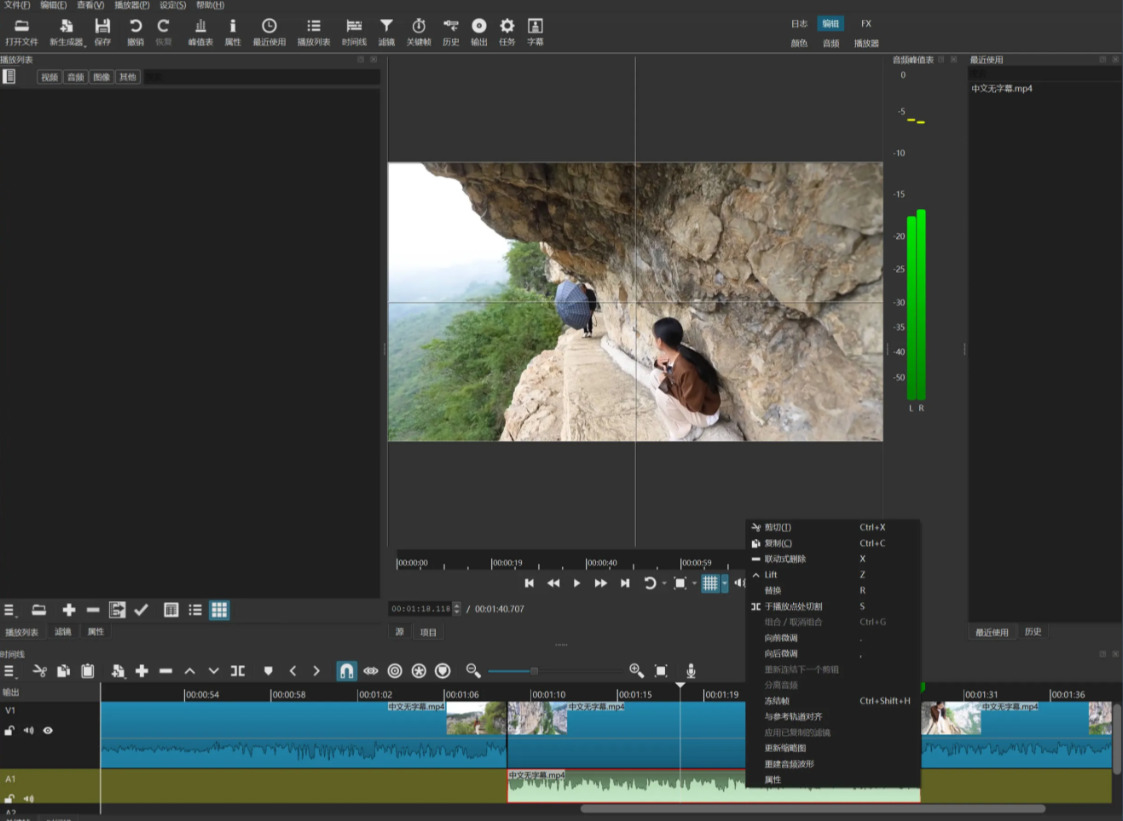Mute the V1 track speaker icon

pos(29,731)
